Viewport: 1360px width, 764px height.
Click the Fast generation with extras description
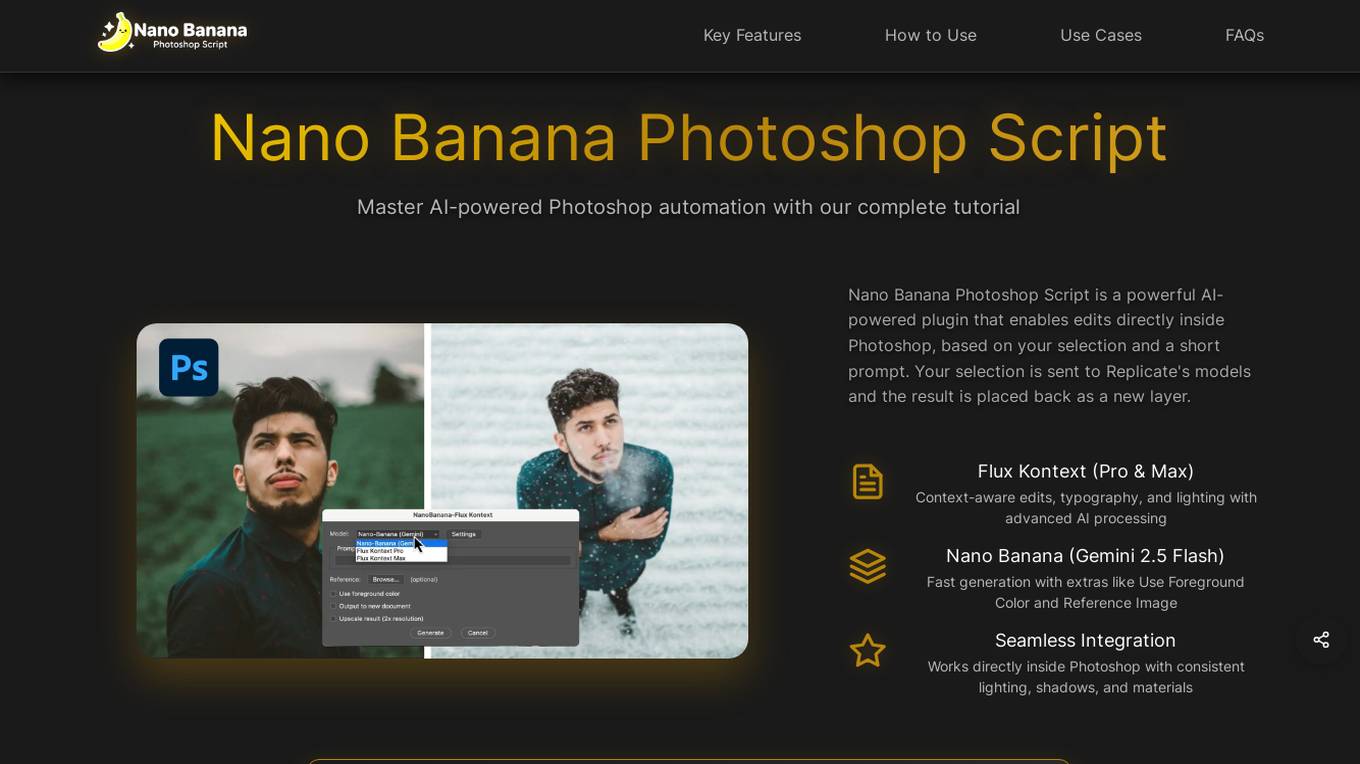1086,592
